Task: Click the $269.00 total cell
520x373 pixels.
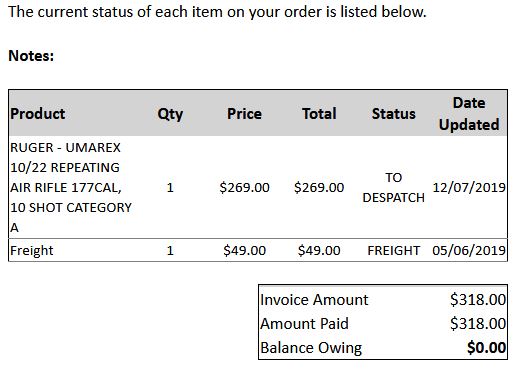Action: pyautogui.click(x=319, y=187)
